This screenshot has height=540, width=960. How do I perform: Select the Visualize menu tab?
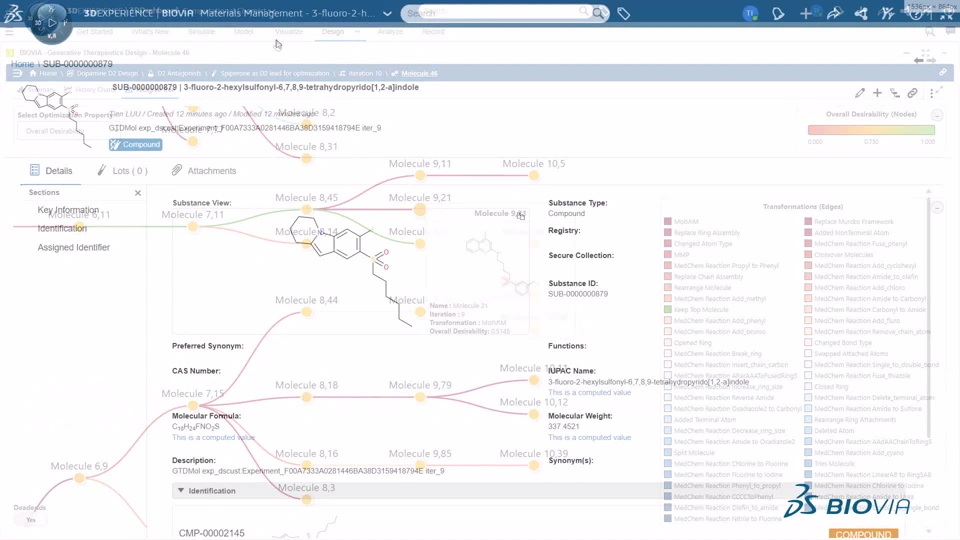(289, 31)
